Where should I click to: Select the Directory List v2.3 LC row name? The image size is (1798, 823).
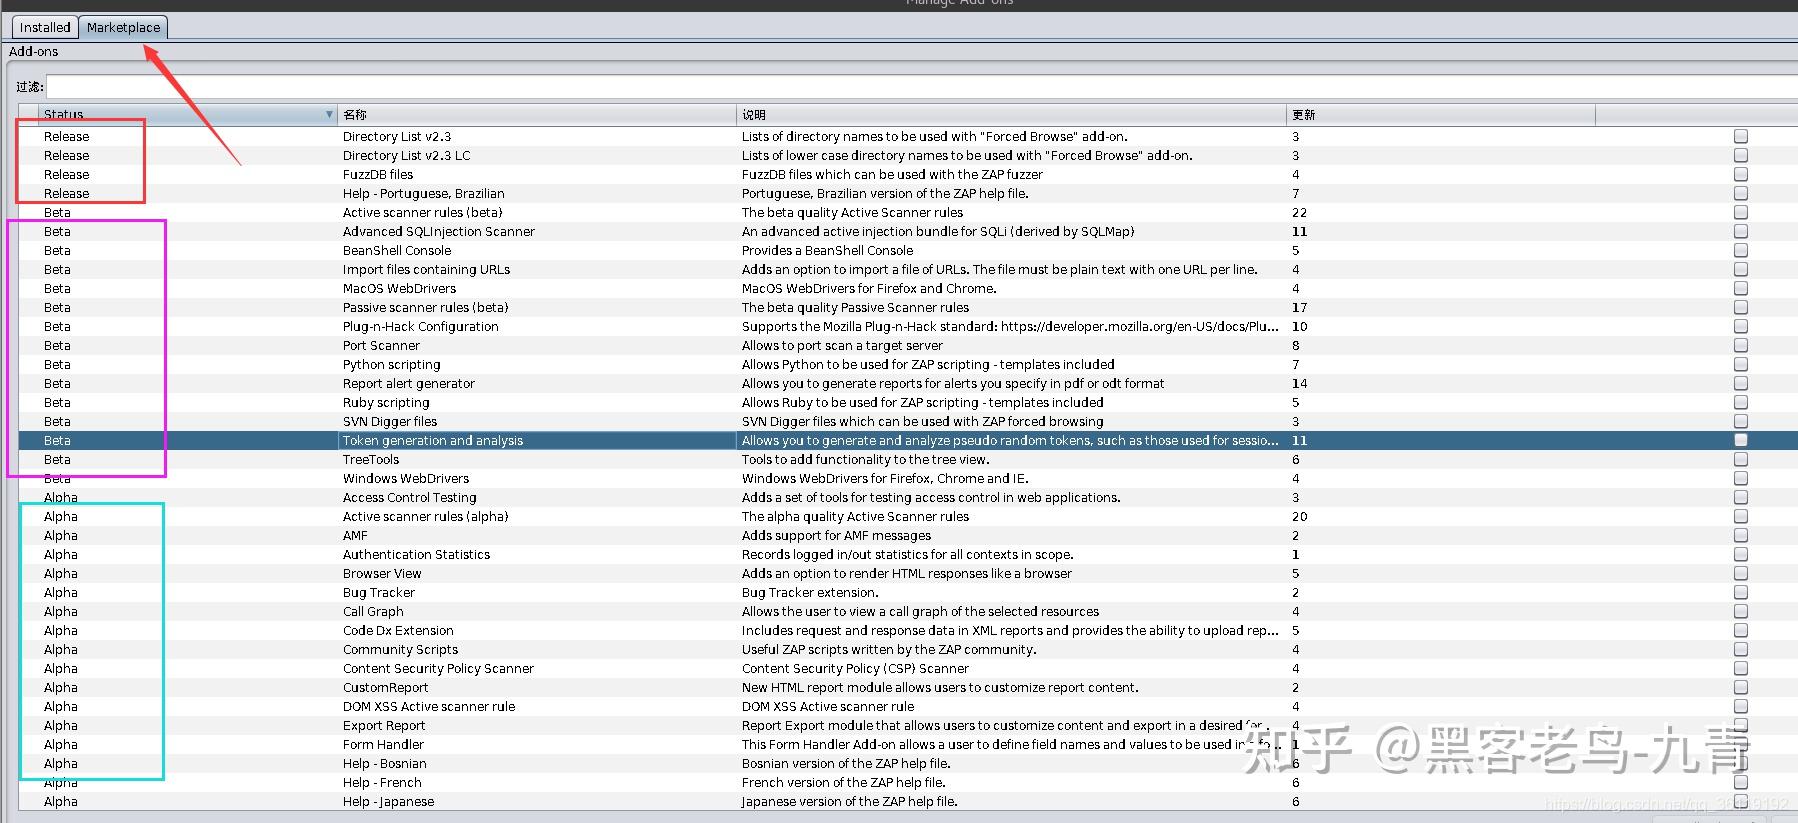tap(406, 155)
